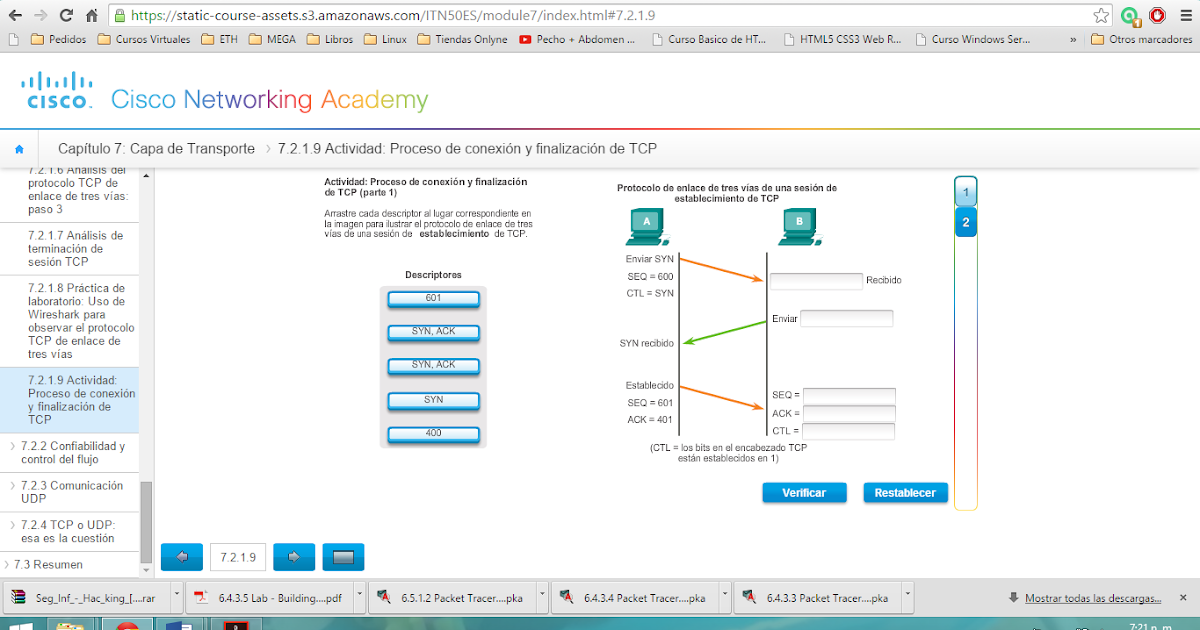Click the blue forward arrow navigation icon

(293, 557)
